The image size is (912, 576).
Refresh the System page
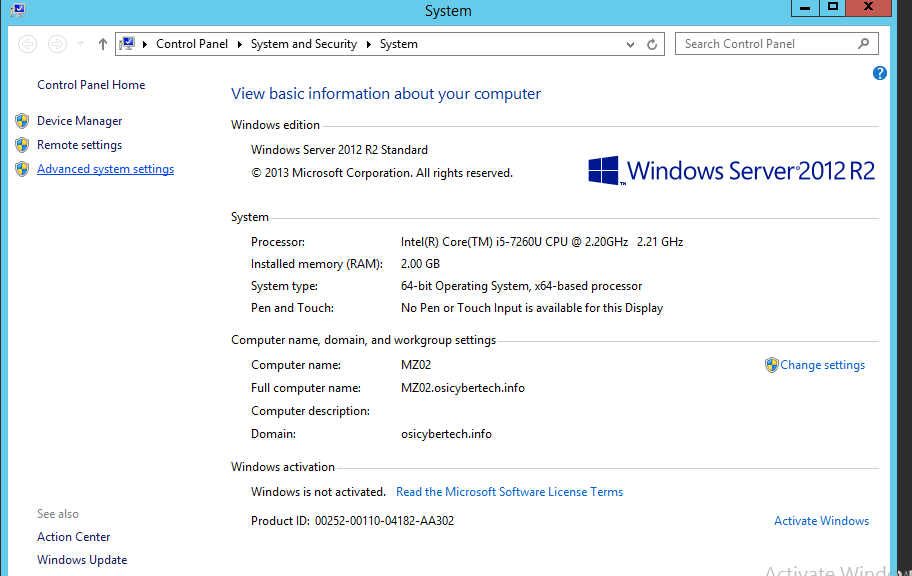(652, 44)
